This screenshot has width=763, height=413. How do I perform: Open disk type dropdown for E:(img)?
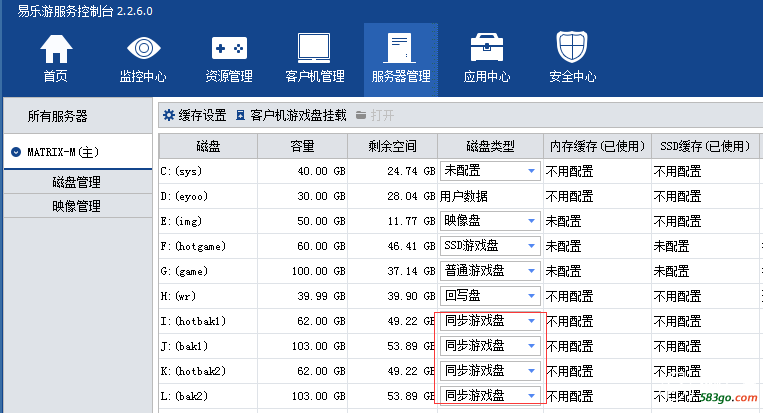pos(531,221)
